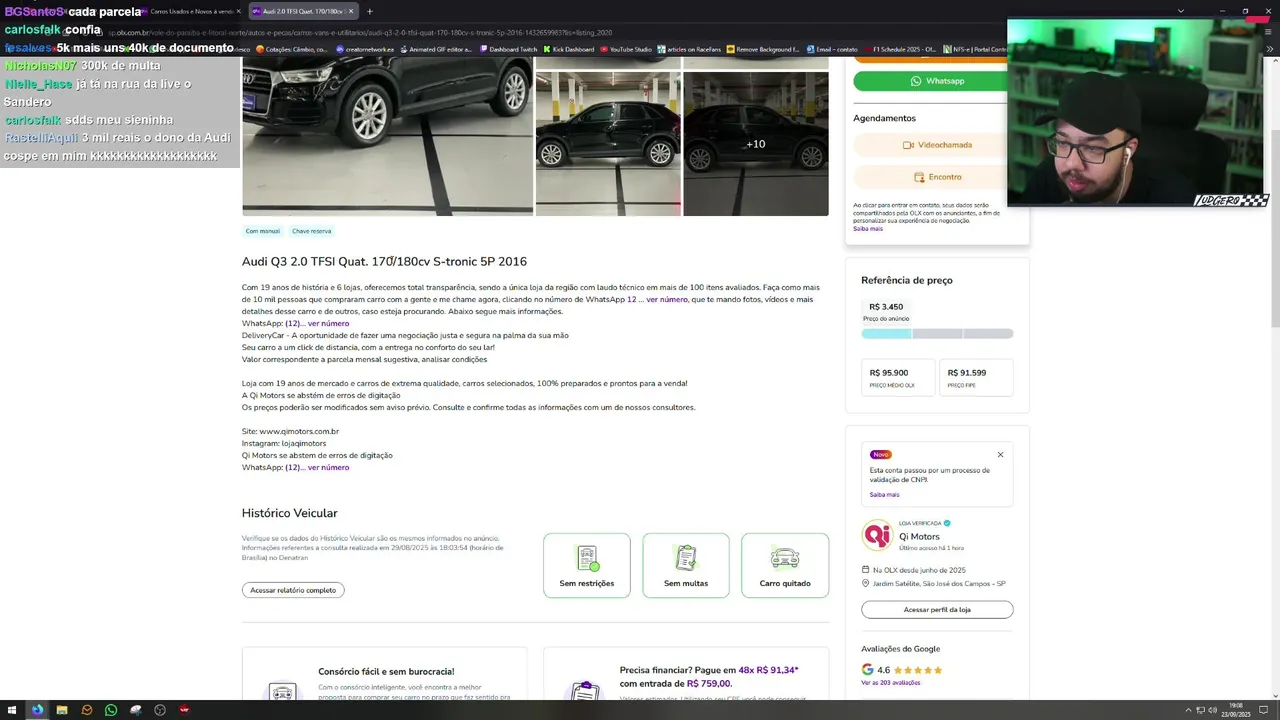Open the Sem restrições card
The image size is (1280, 720).
tap(587, 566)
